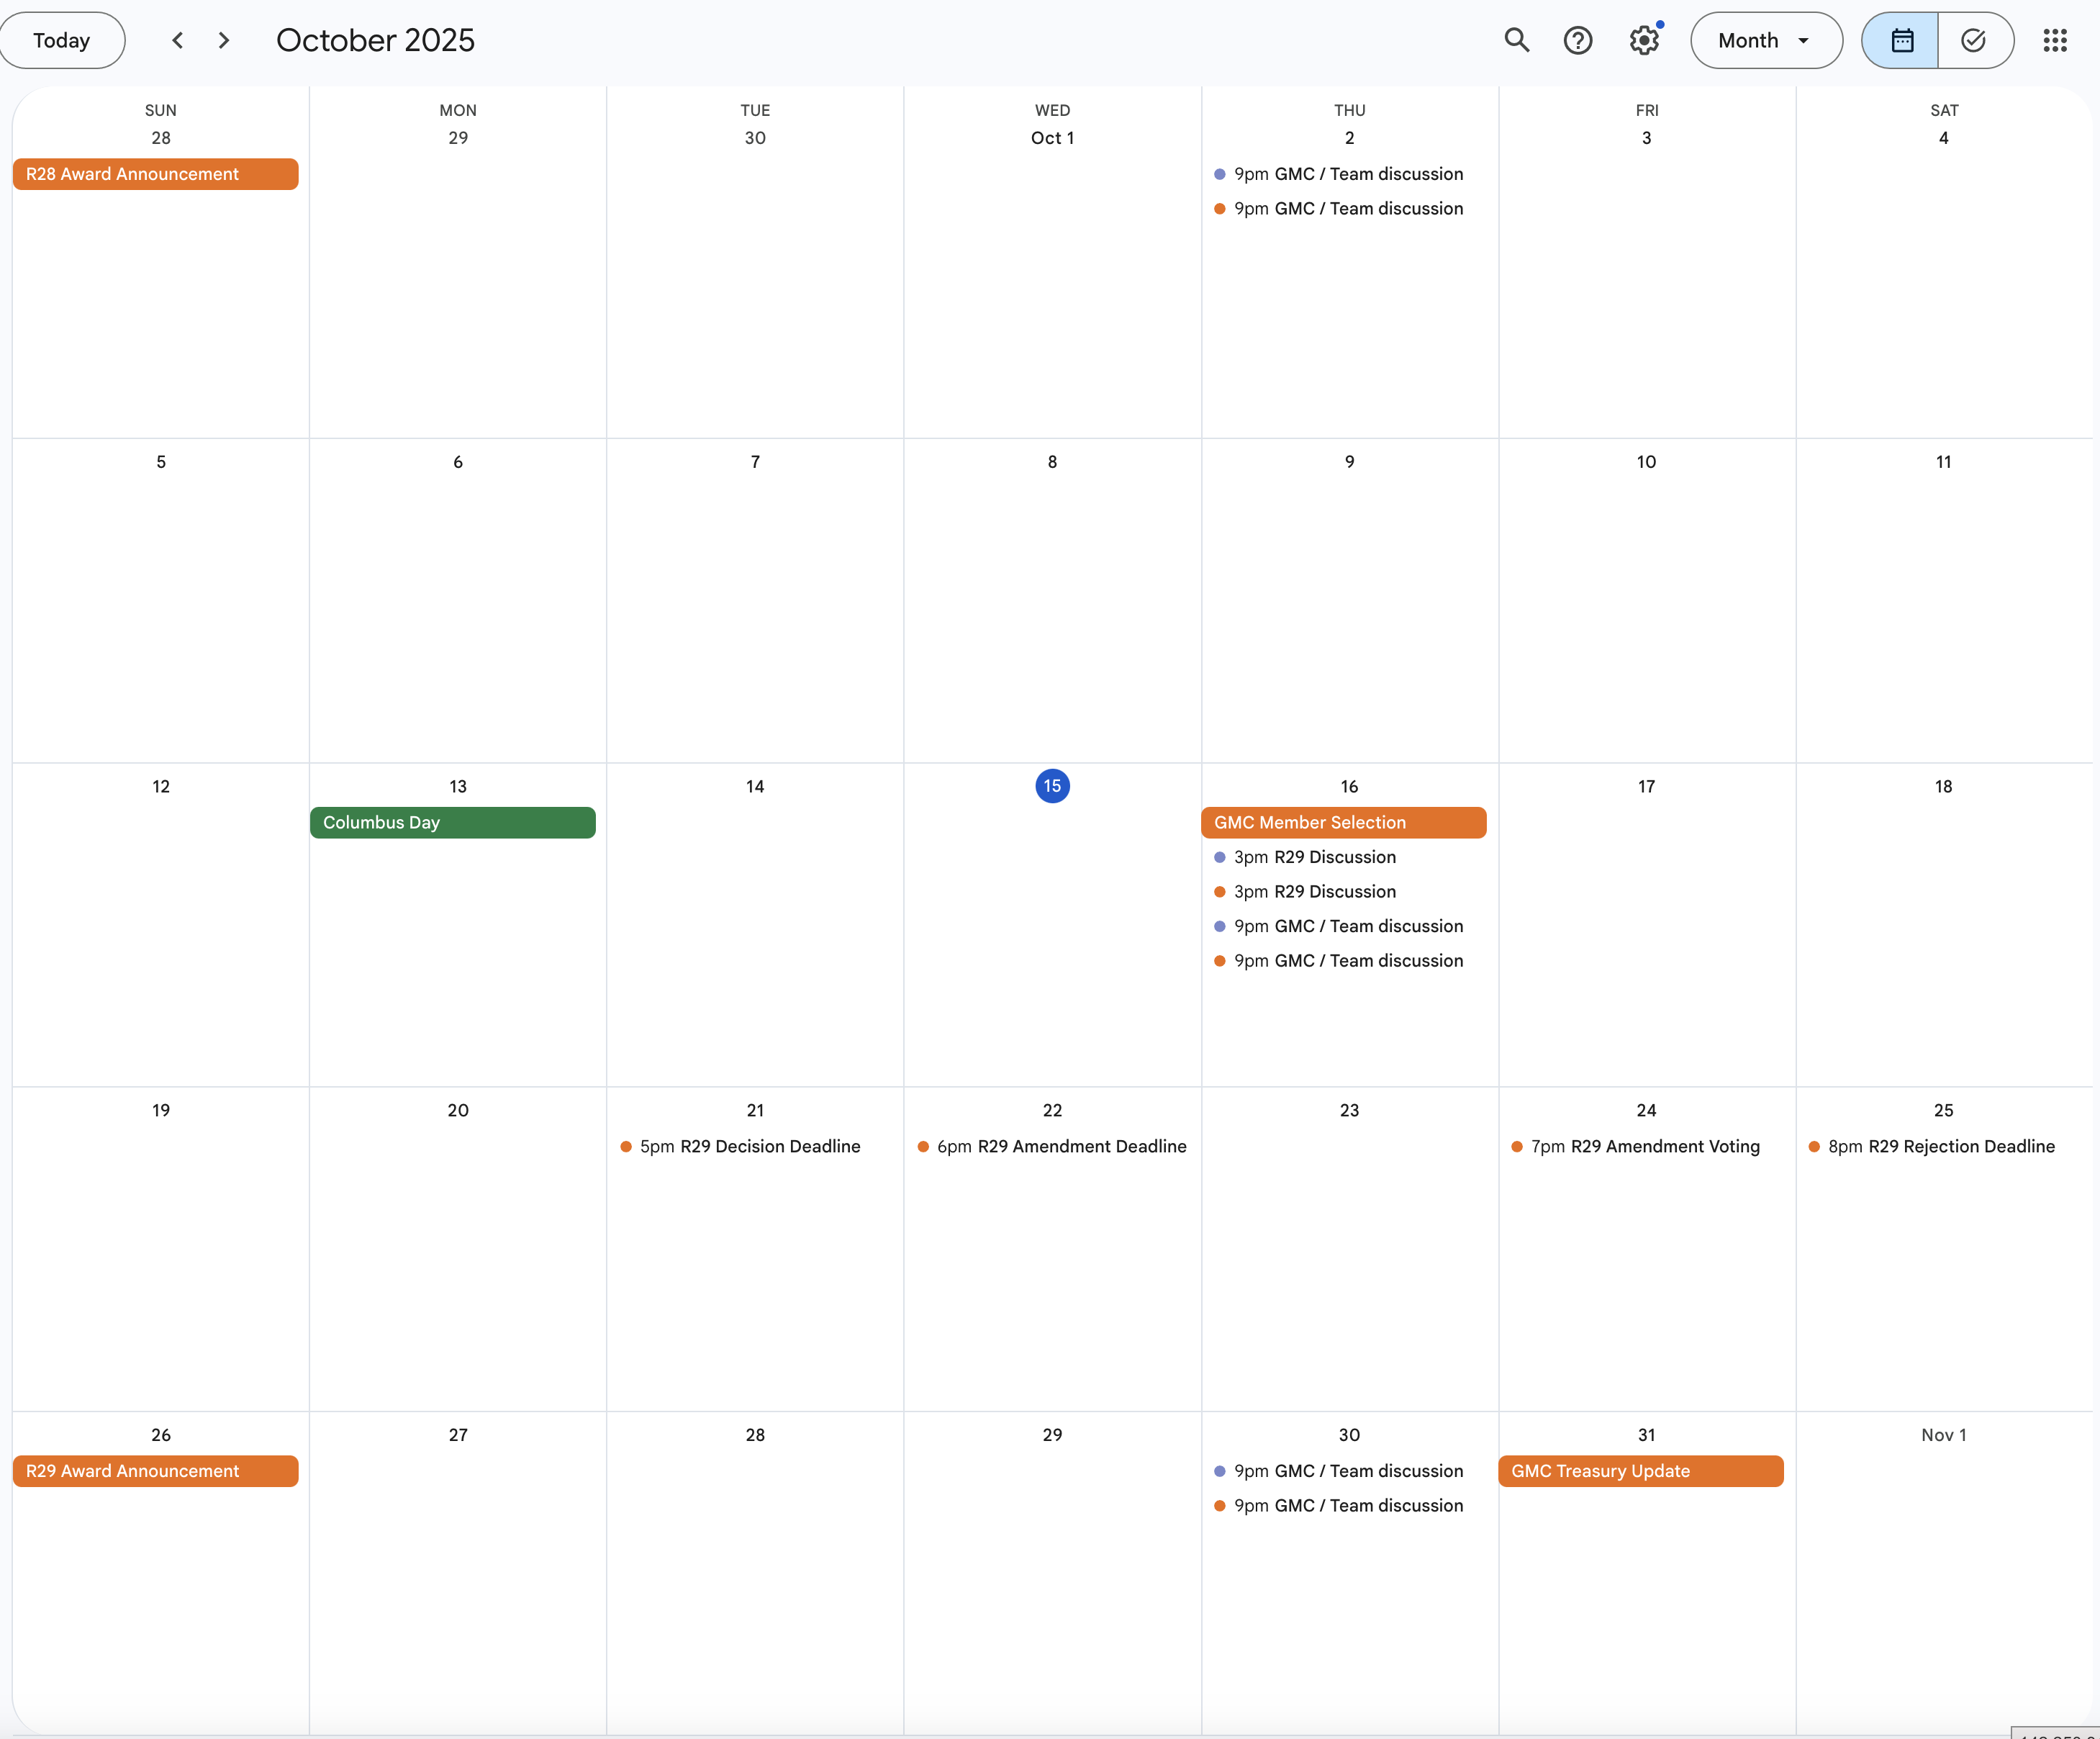Open GMC Member Selection event

point(1342,822)
